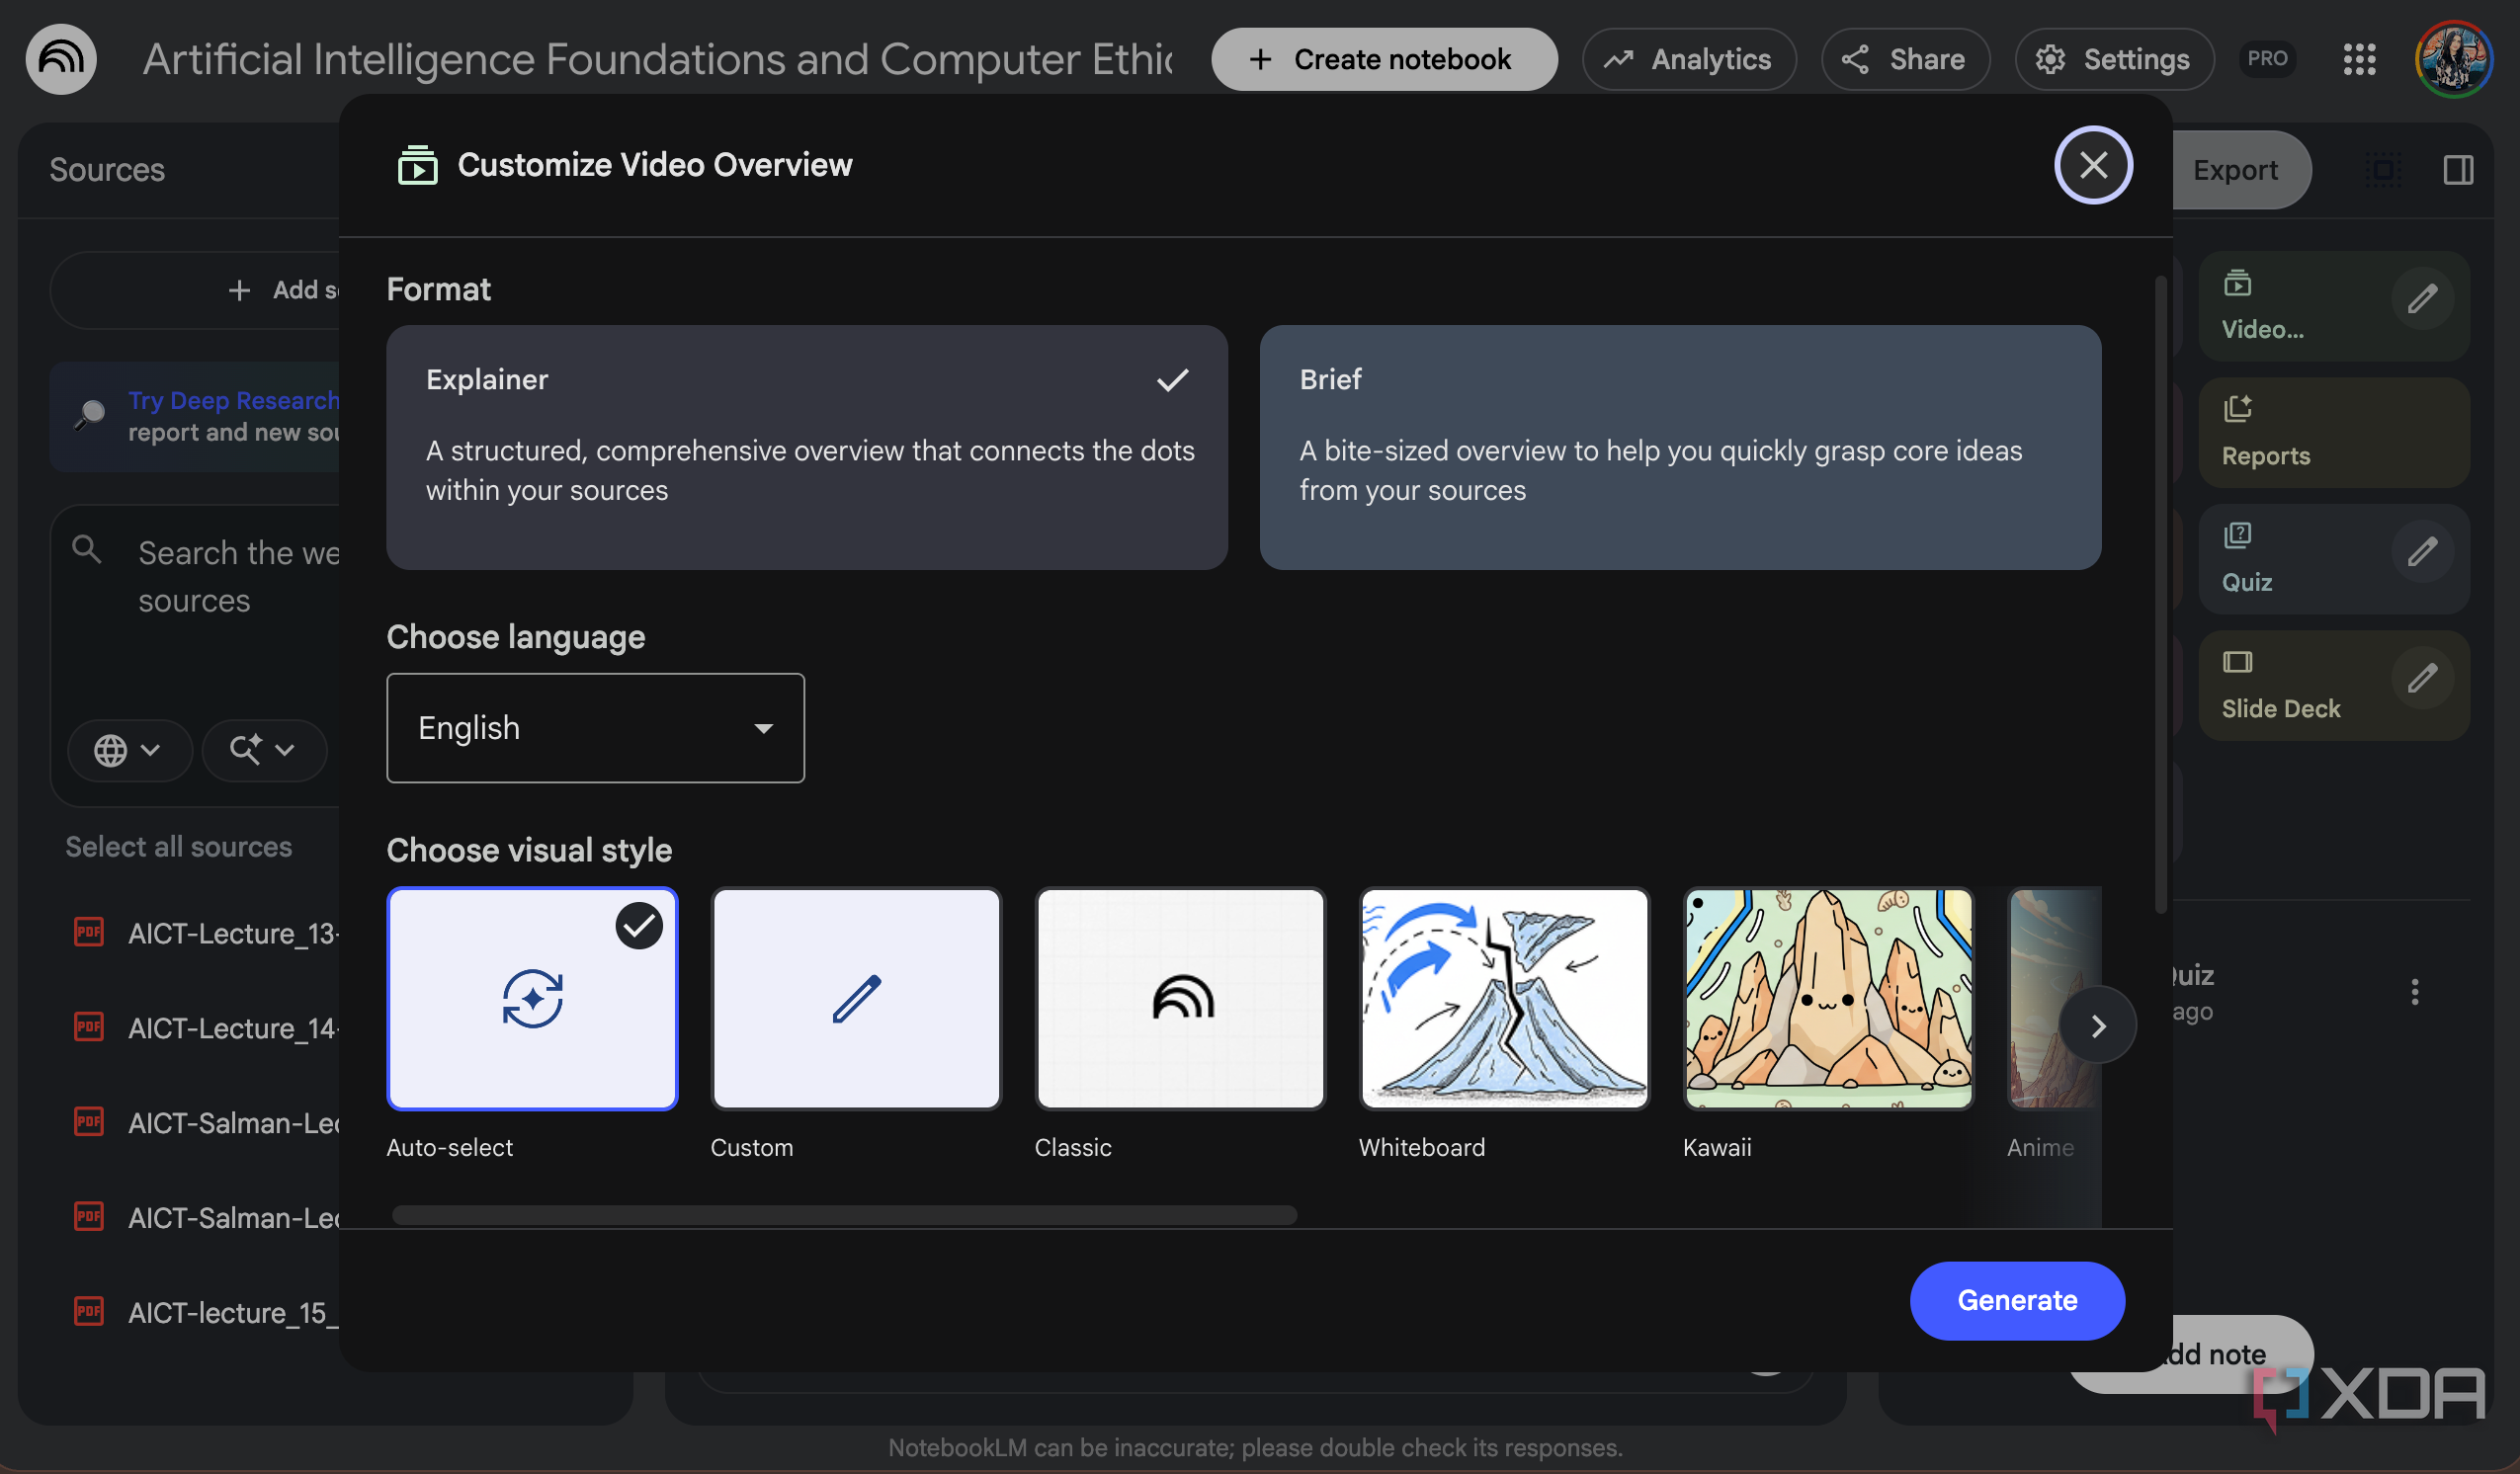Click the PDF icon for AICT-Lecture_13
Viewport: 2520px width, 1474px height.
(89, 932)
